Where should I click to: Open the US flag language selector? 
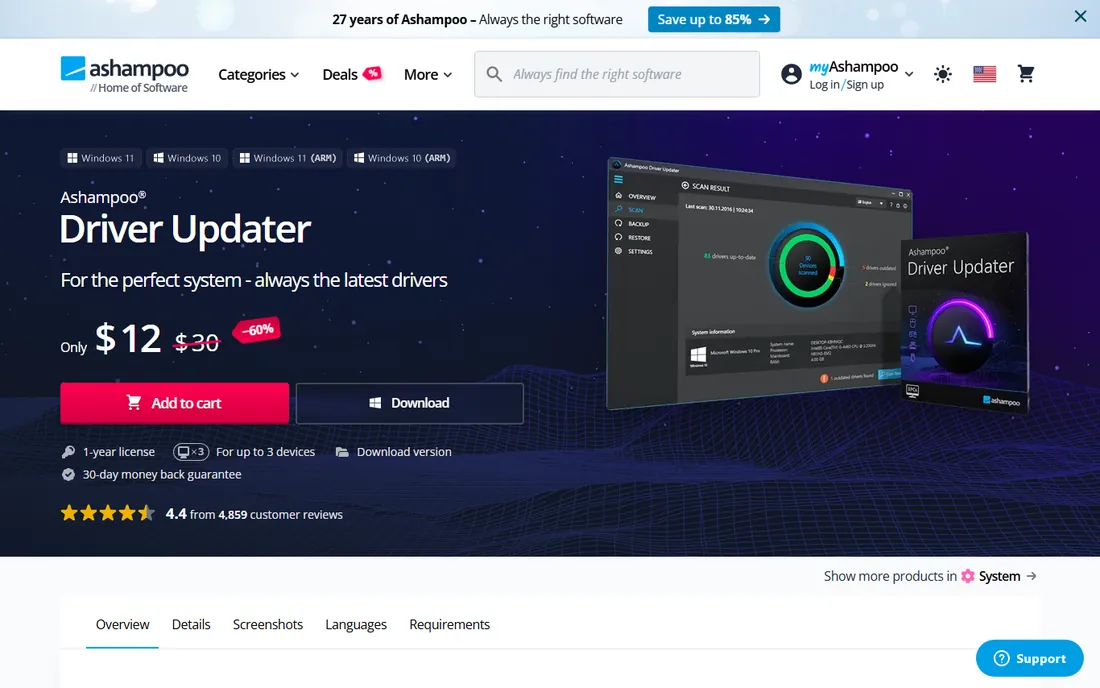pyautogui.click(x=984, y=74)
